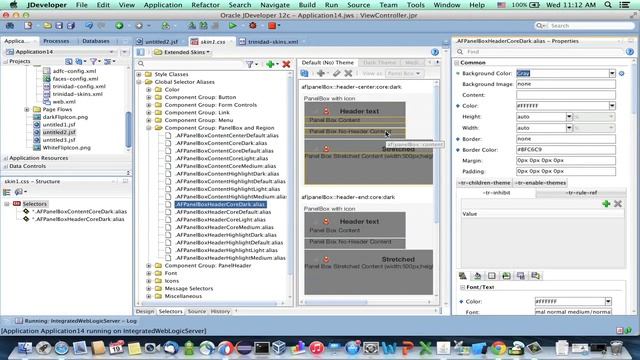
Task: Click the red Terminate stop icon
Action: pyautogui.click(x=272, y=26)
